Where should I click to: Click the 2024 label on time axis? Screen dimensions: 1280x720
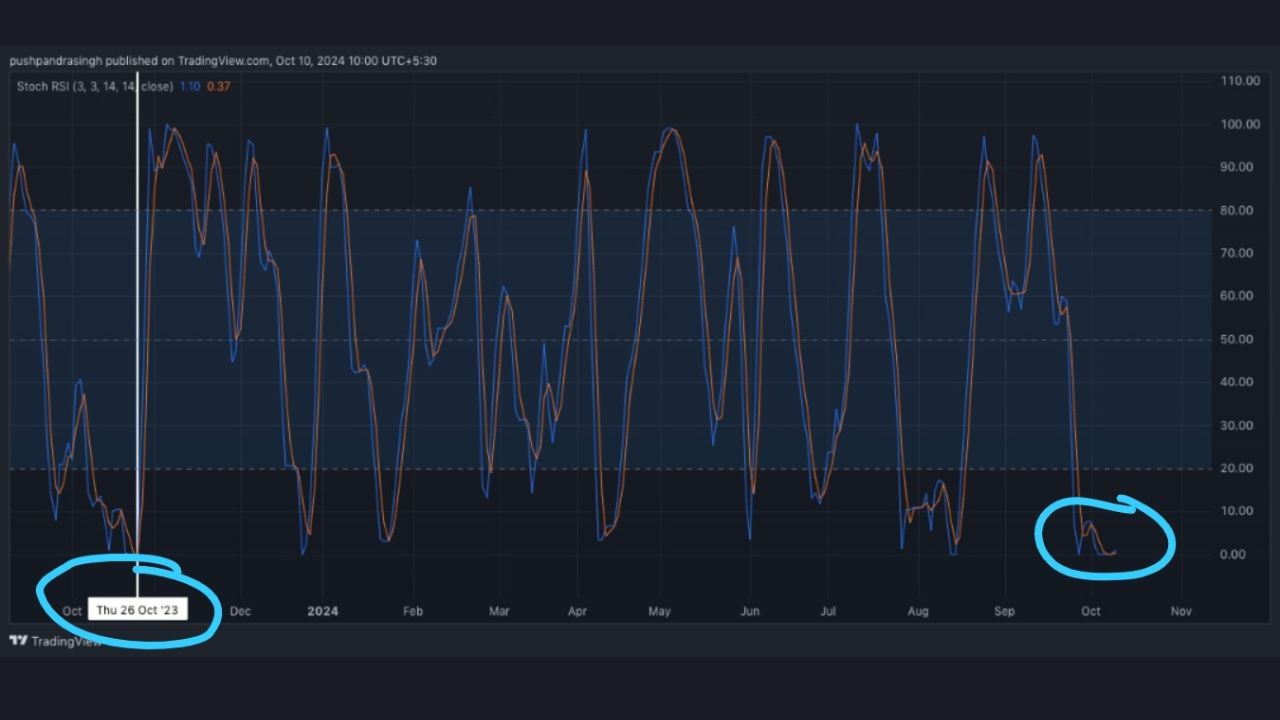click(x=323, y=611)
